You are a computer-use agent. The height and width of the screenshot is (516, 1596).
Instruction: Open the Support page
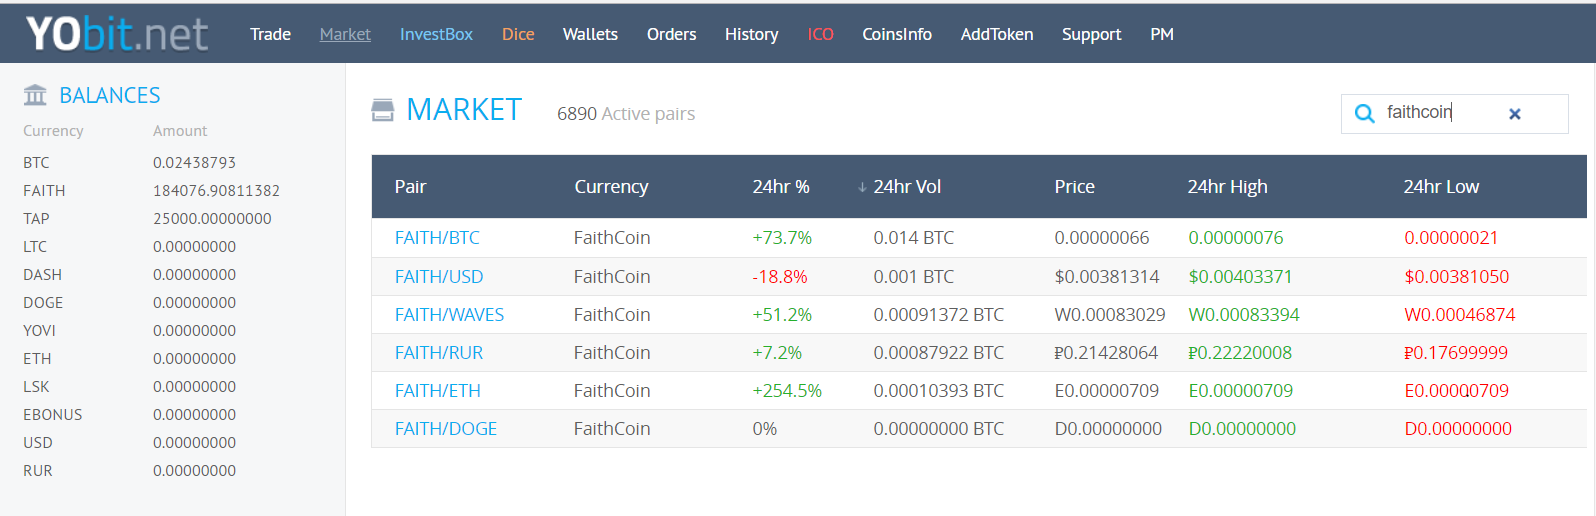pyautogui.click(x=1091, y=34)
